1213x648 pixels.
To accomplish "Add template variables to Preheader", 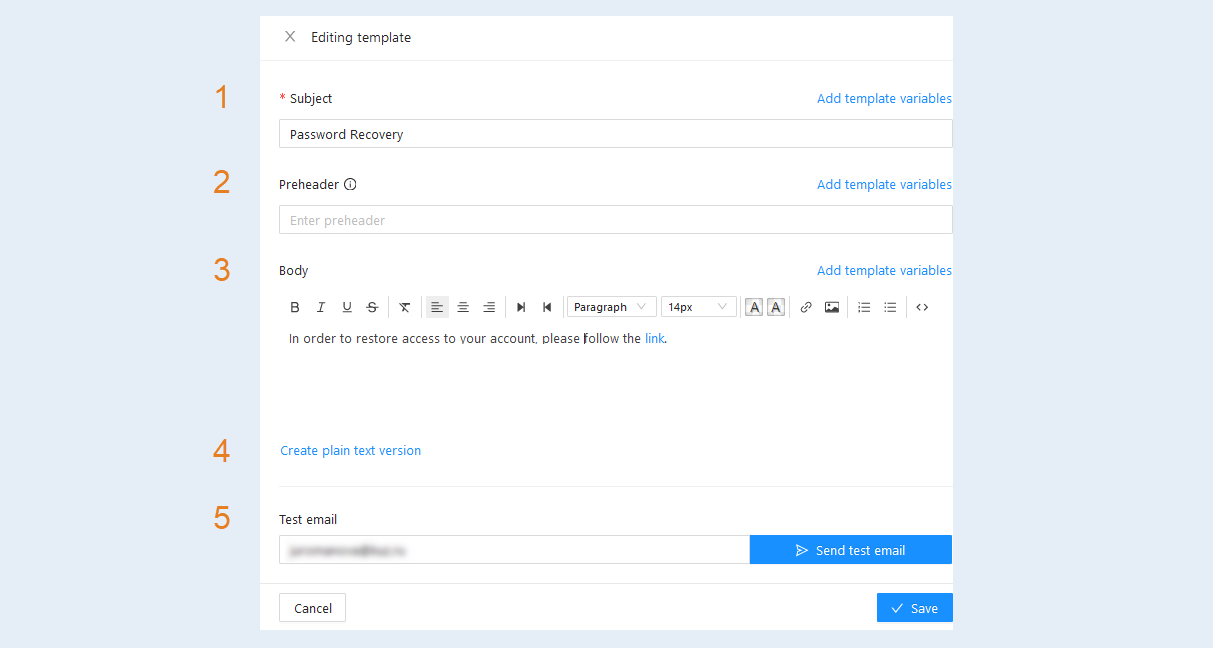I will 884,185.
